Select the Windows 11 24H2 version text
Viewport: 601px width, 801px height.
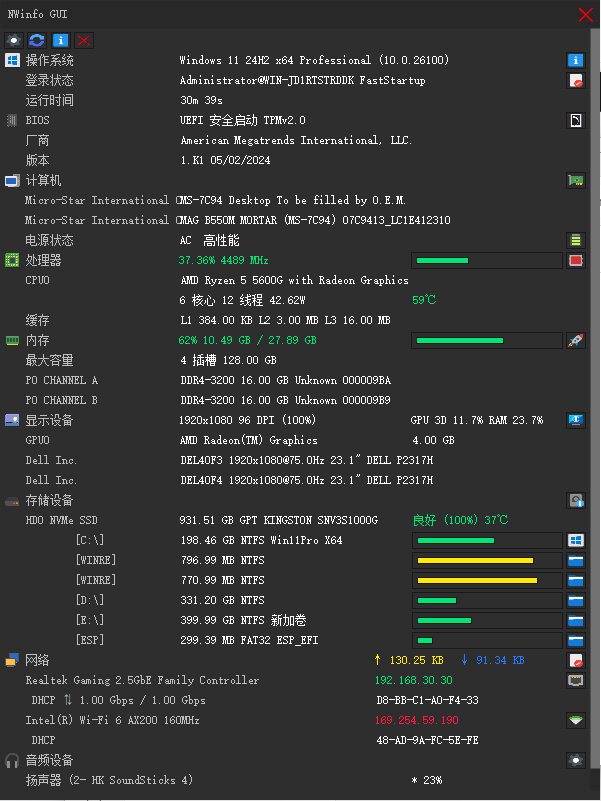[x=314, y=60]
